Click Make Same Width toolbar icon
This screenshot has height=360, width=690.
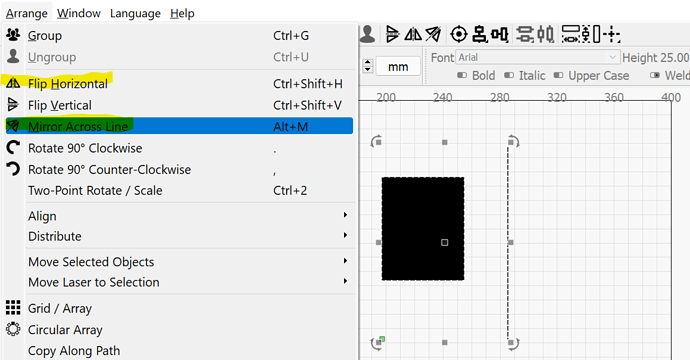[x=571, y=34]
